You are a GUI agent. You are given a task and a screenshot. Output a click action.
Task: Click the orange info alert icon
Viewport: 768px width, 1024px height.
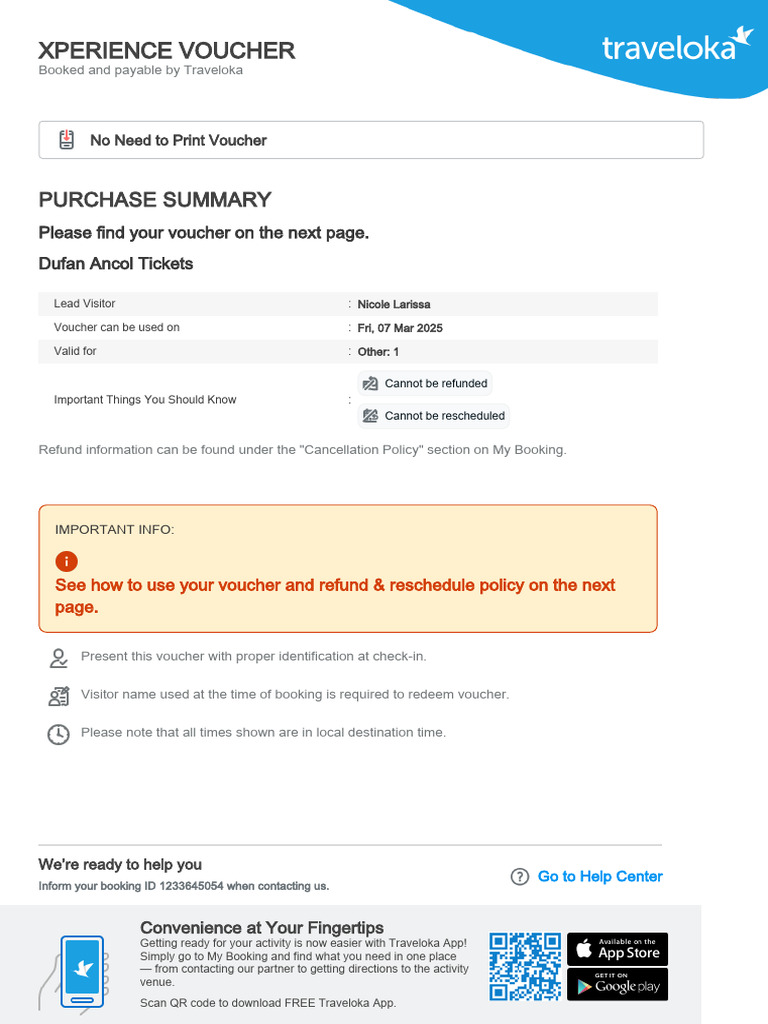pyautogui.click(x=66, y=561)
